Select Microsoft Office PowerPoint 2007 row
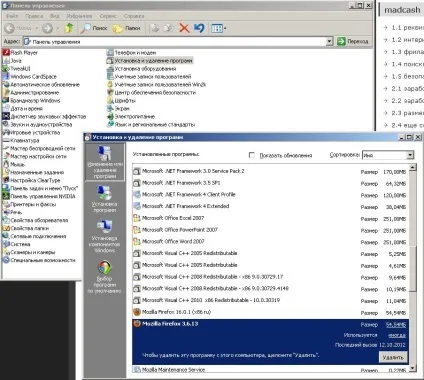The image size is (424, 380). [270, 230]
